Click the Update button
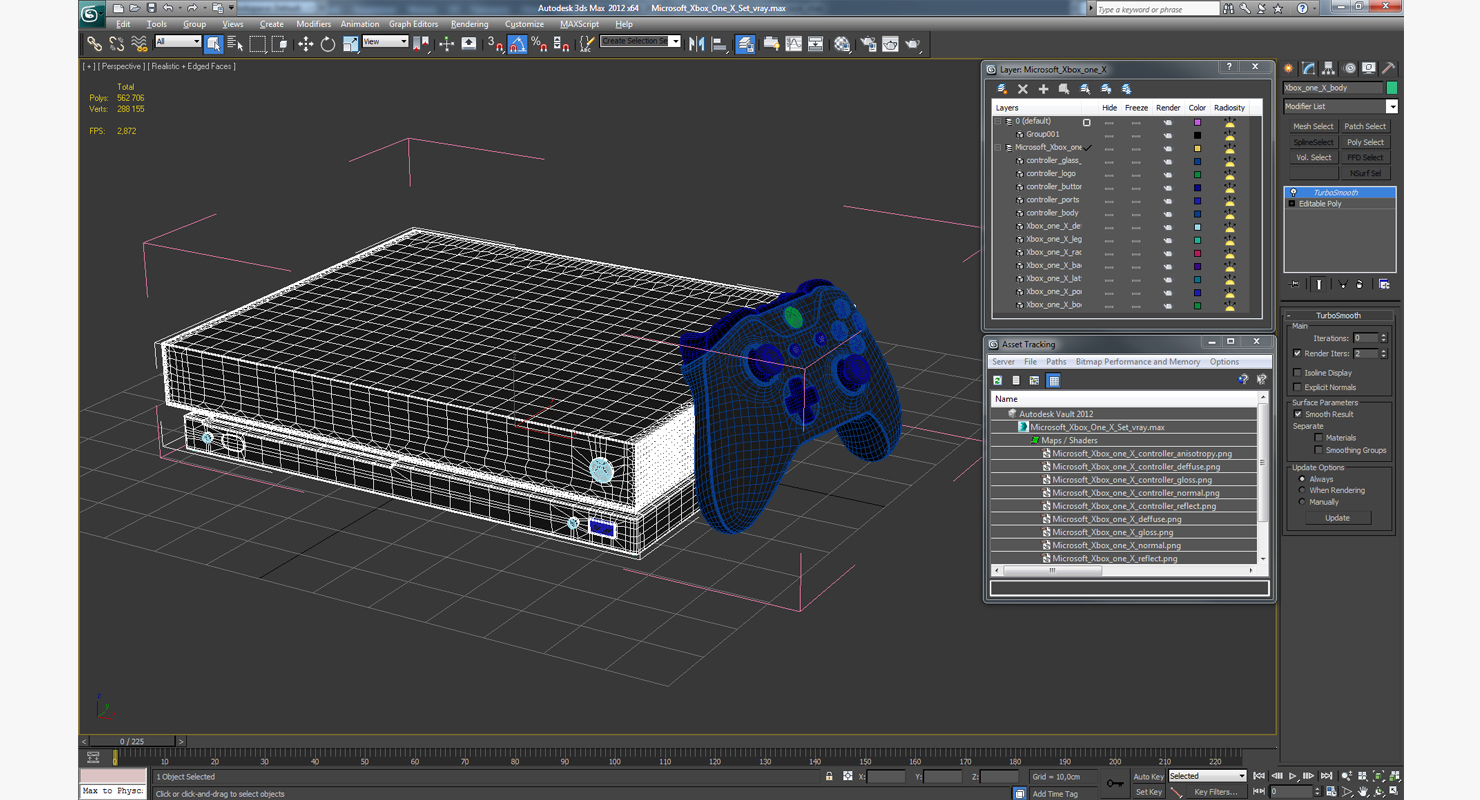 1337,518
